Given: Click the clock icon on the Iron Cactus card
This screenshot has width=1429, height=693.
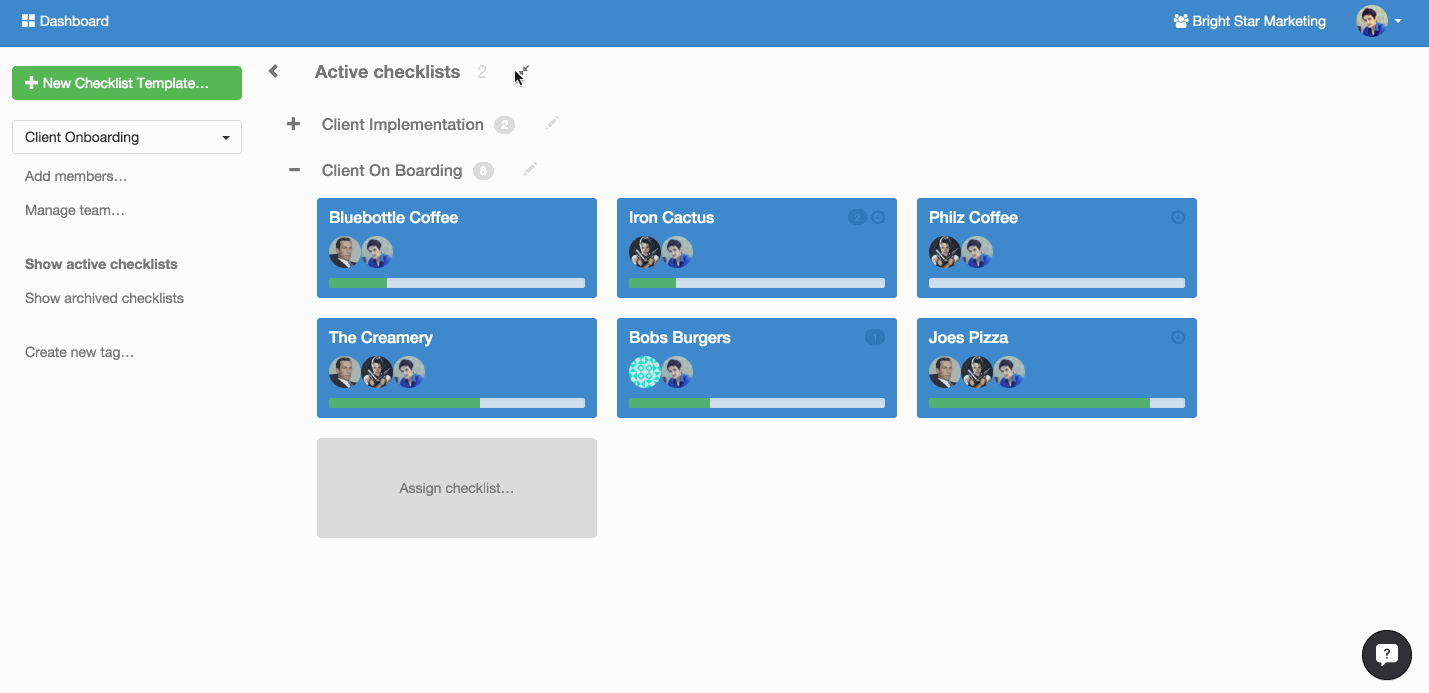Looking at the screenshot, I should [x=879, y=216].
